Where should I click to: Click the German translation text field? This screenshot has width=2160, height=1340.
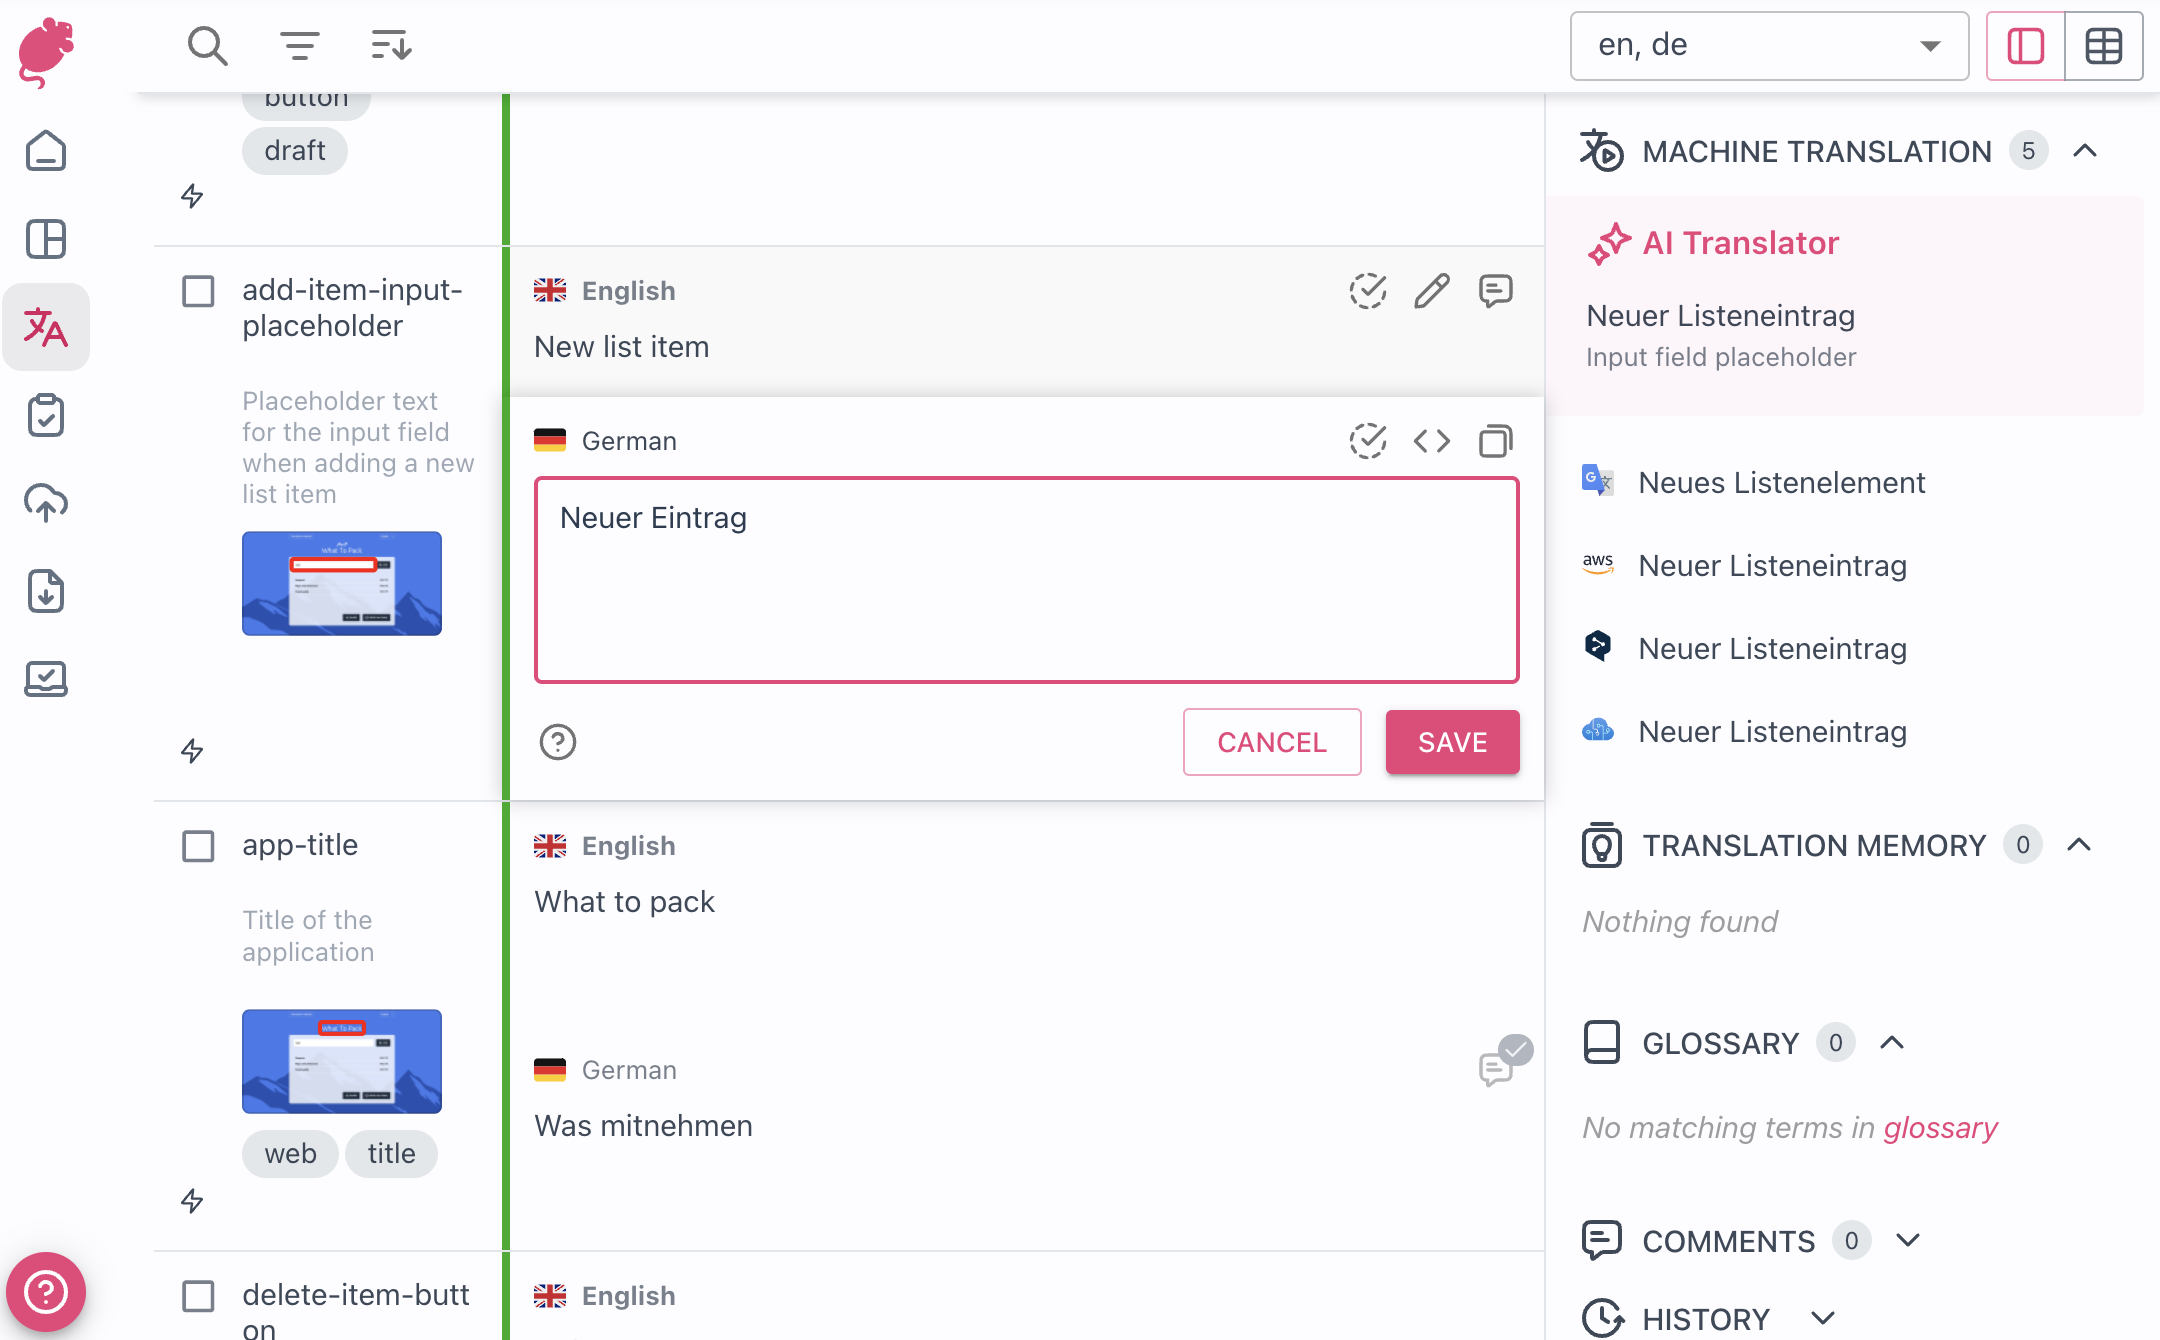point(1026,580)
